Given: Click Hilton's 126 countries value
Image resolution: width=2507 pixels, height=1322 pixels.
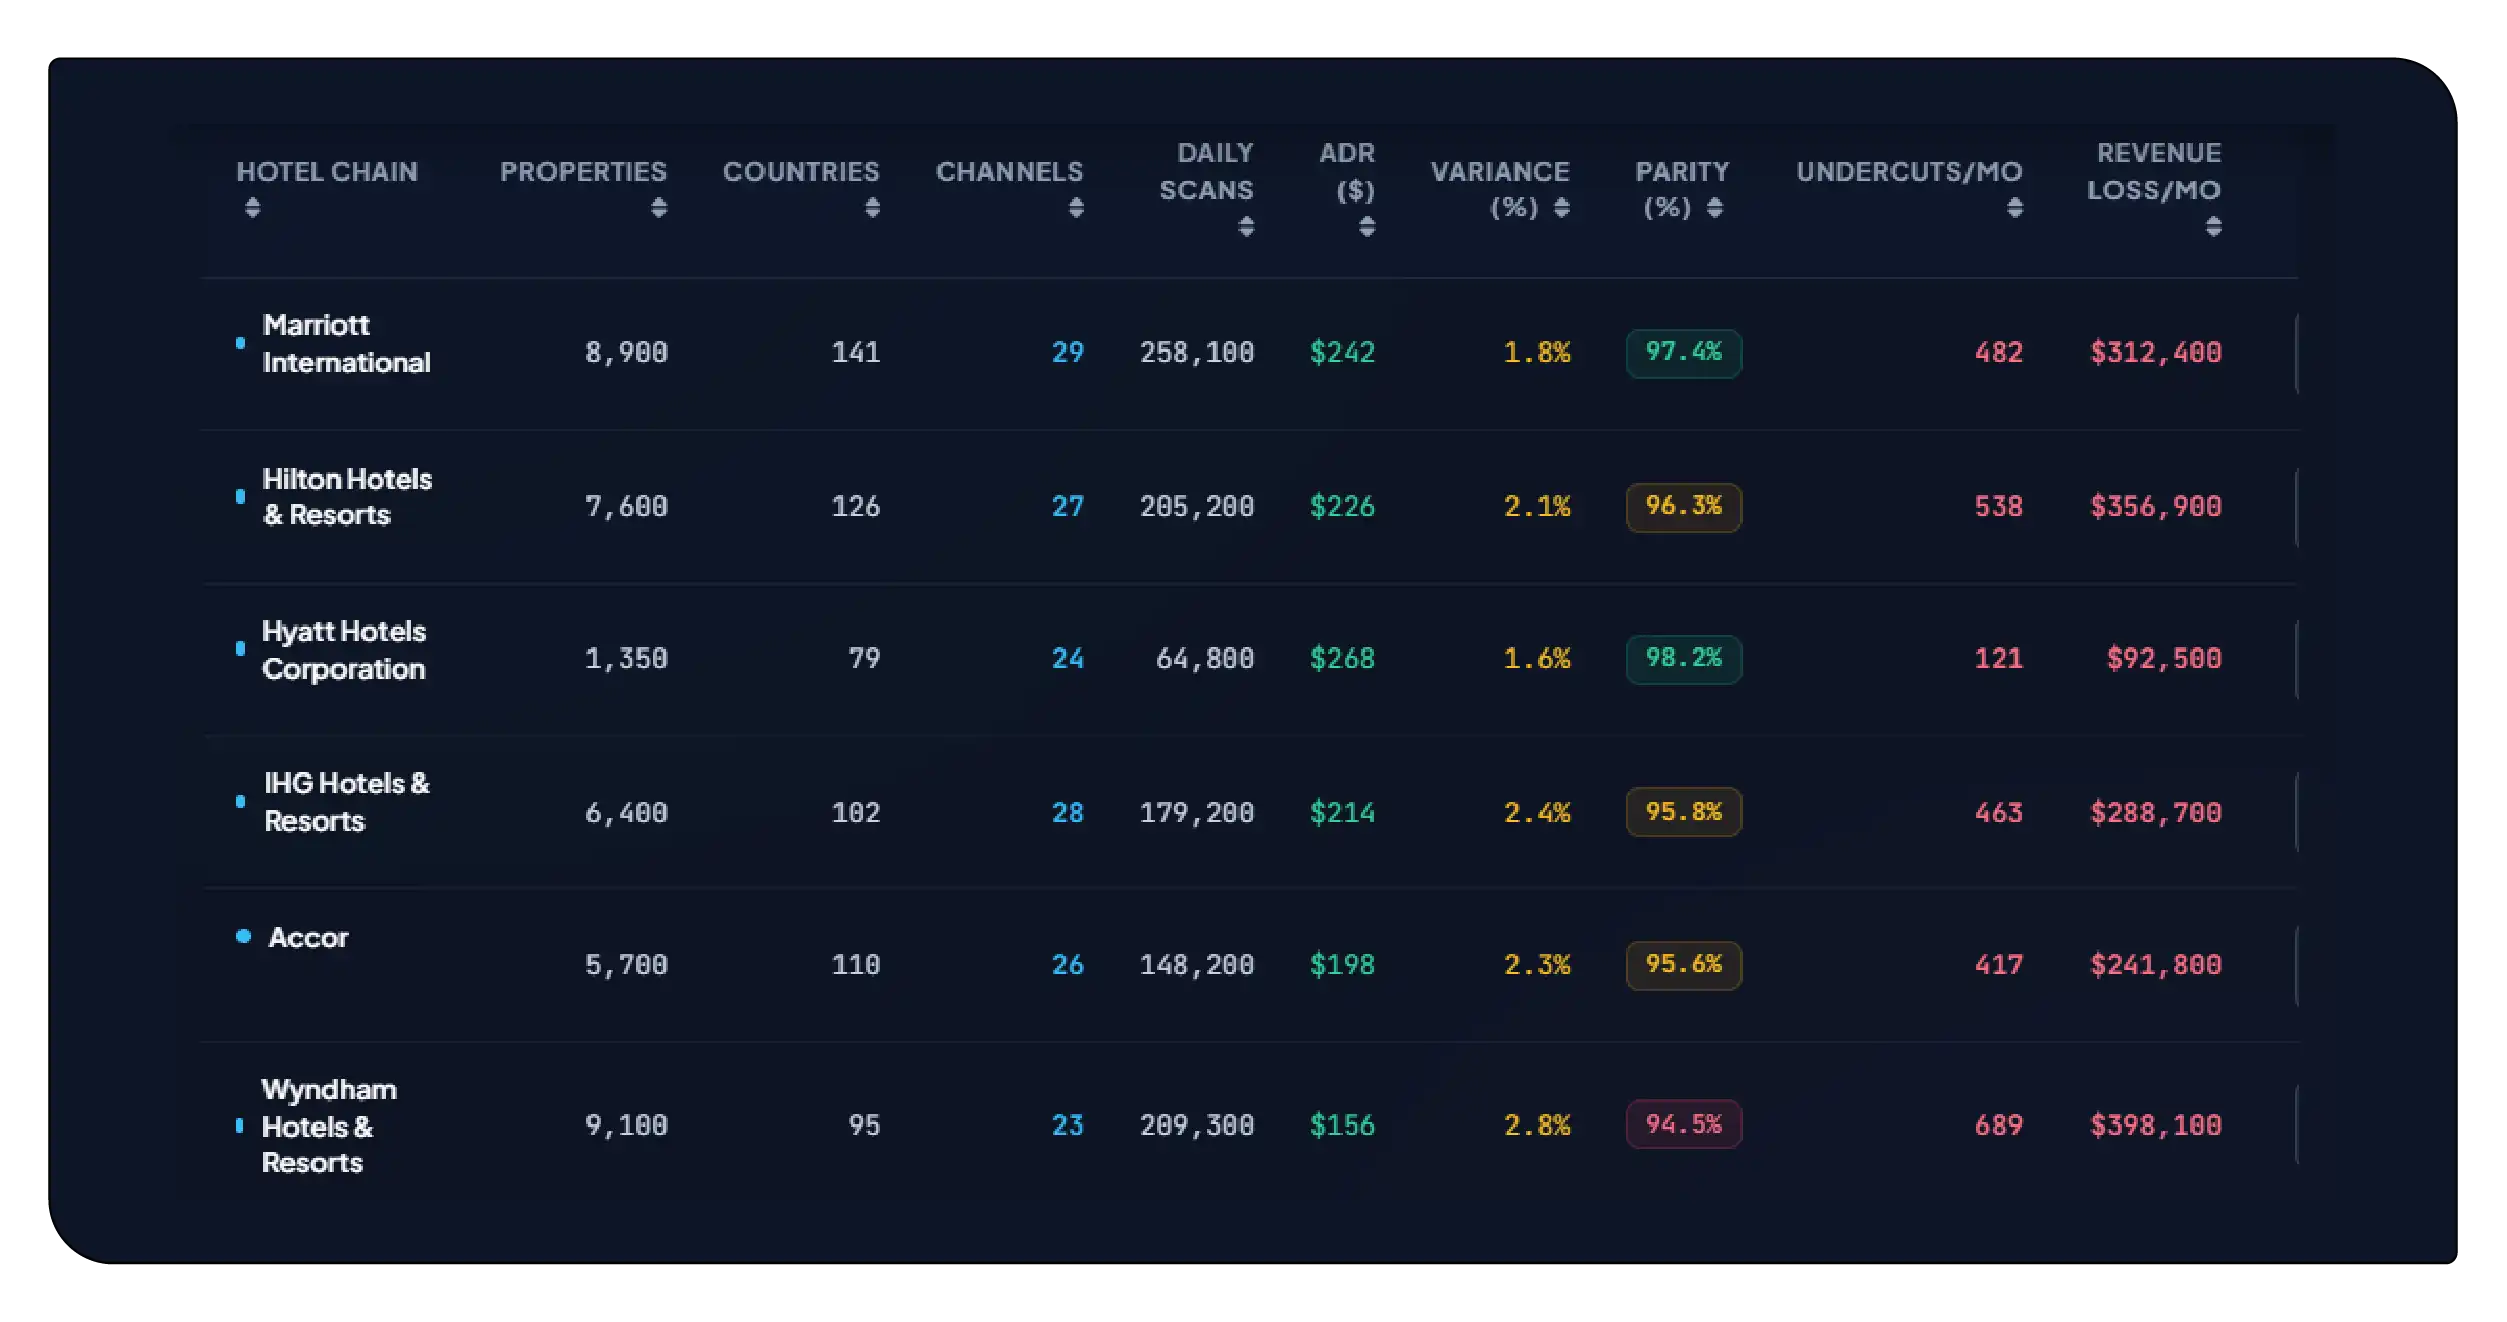Looking at the screenshot, I should [856, 507].
